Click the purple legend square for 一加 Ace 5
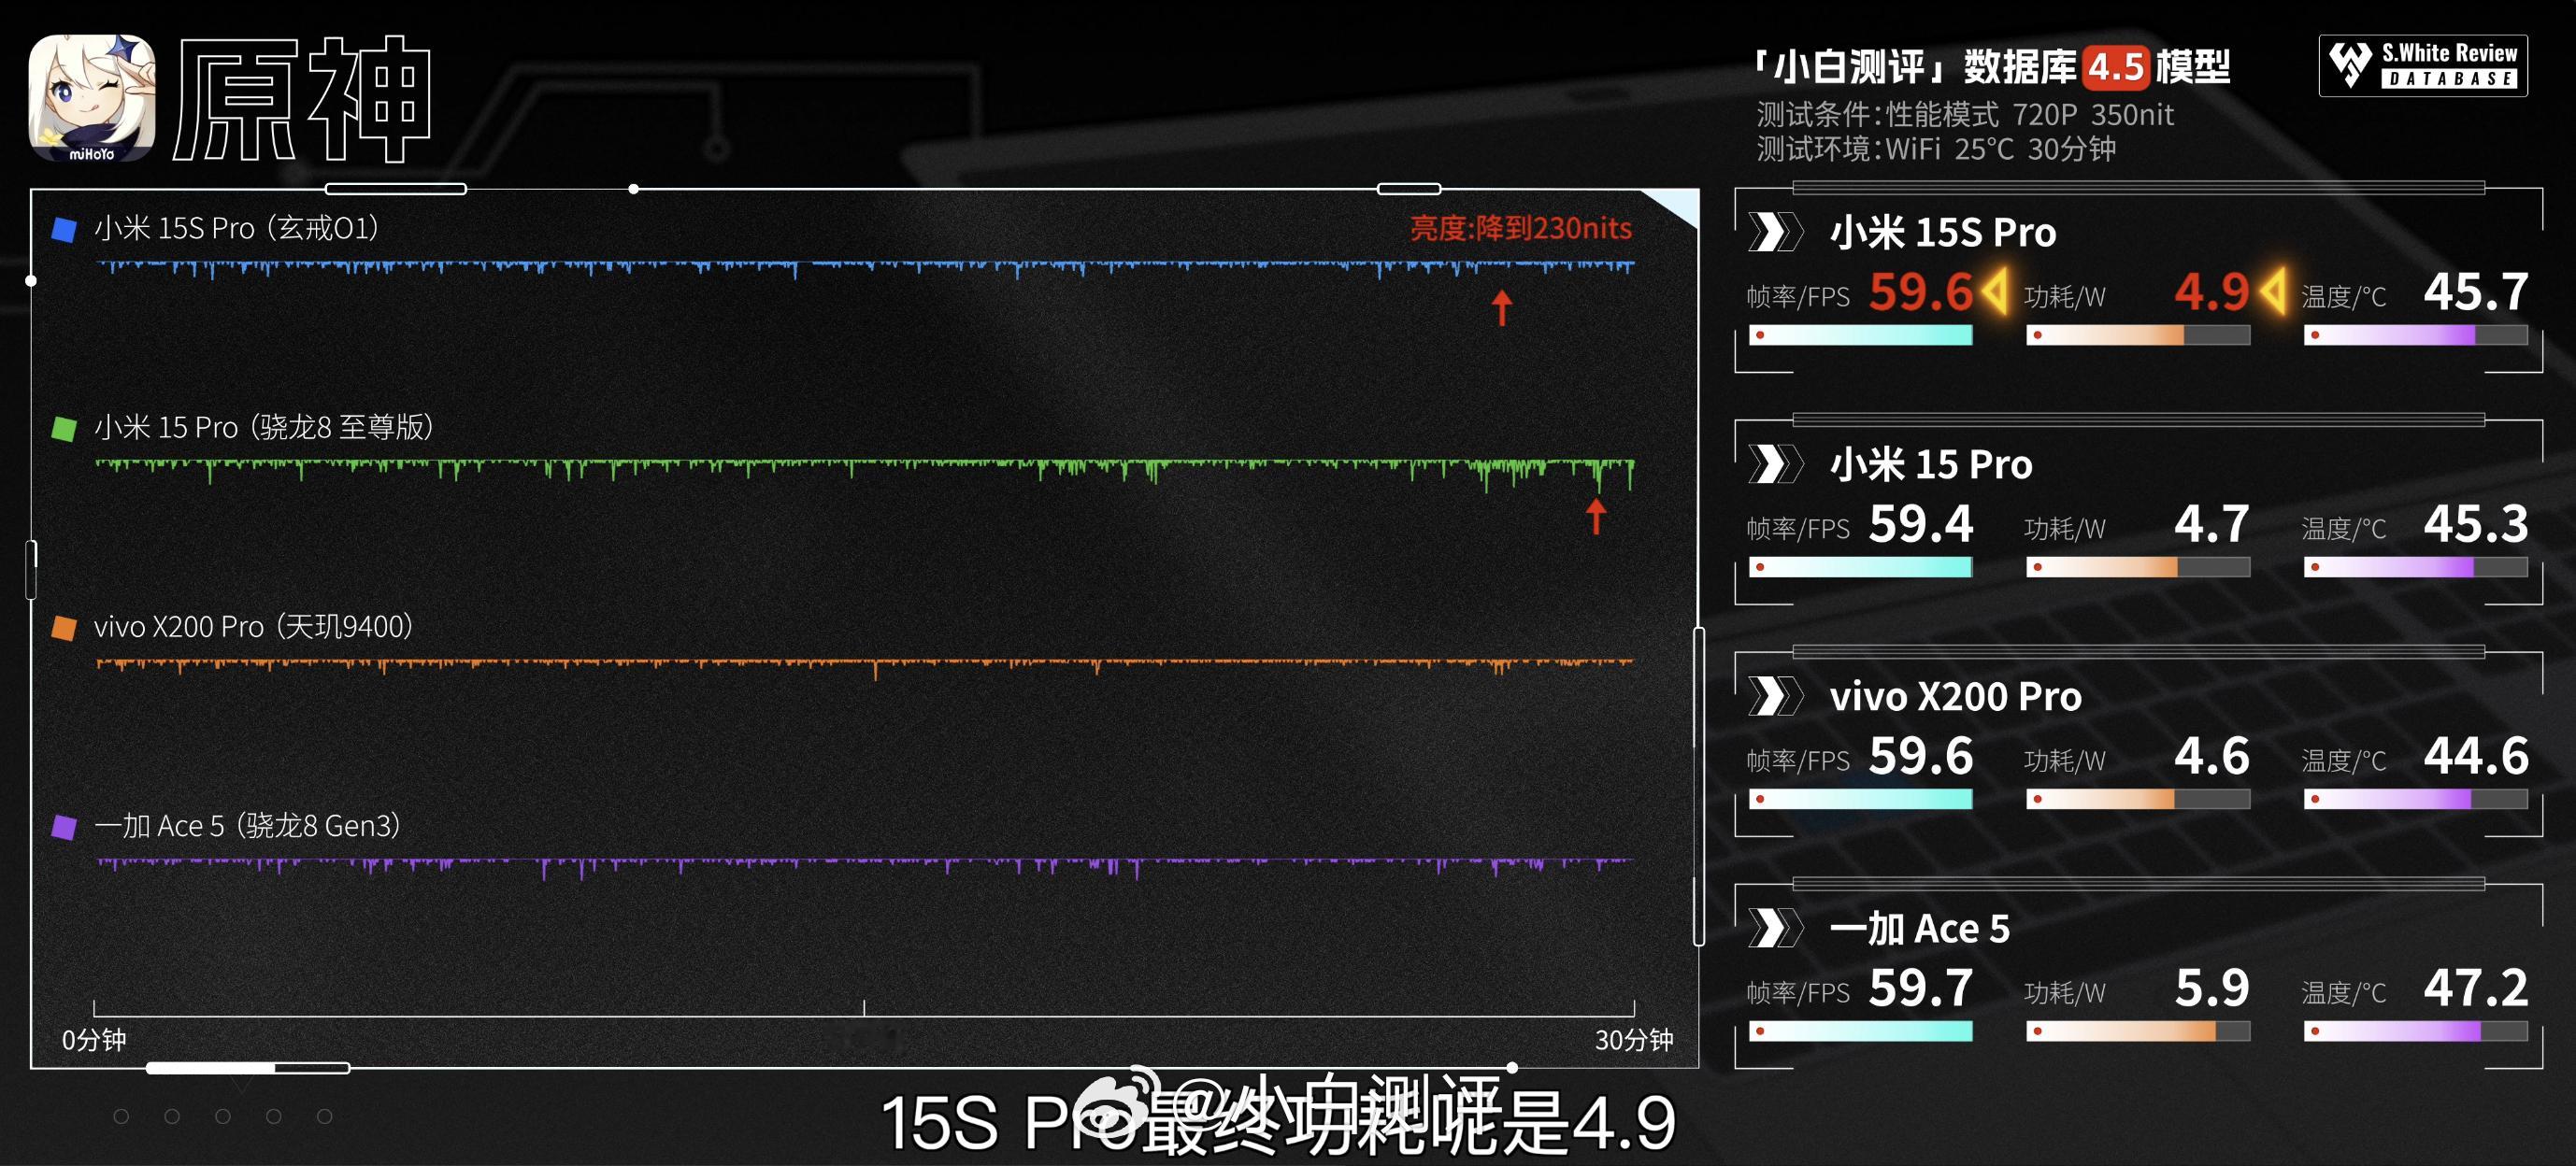This screenshot has width=2576, height=1166. coord(64,827)
